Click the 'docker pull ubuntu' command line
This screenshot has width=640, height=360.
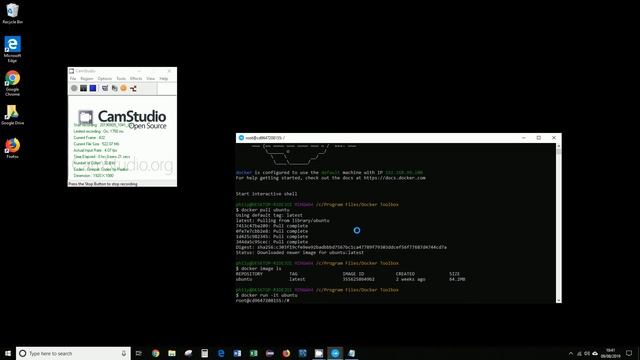click(262, 210)
